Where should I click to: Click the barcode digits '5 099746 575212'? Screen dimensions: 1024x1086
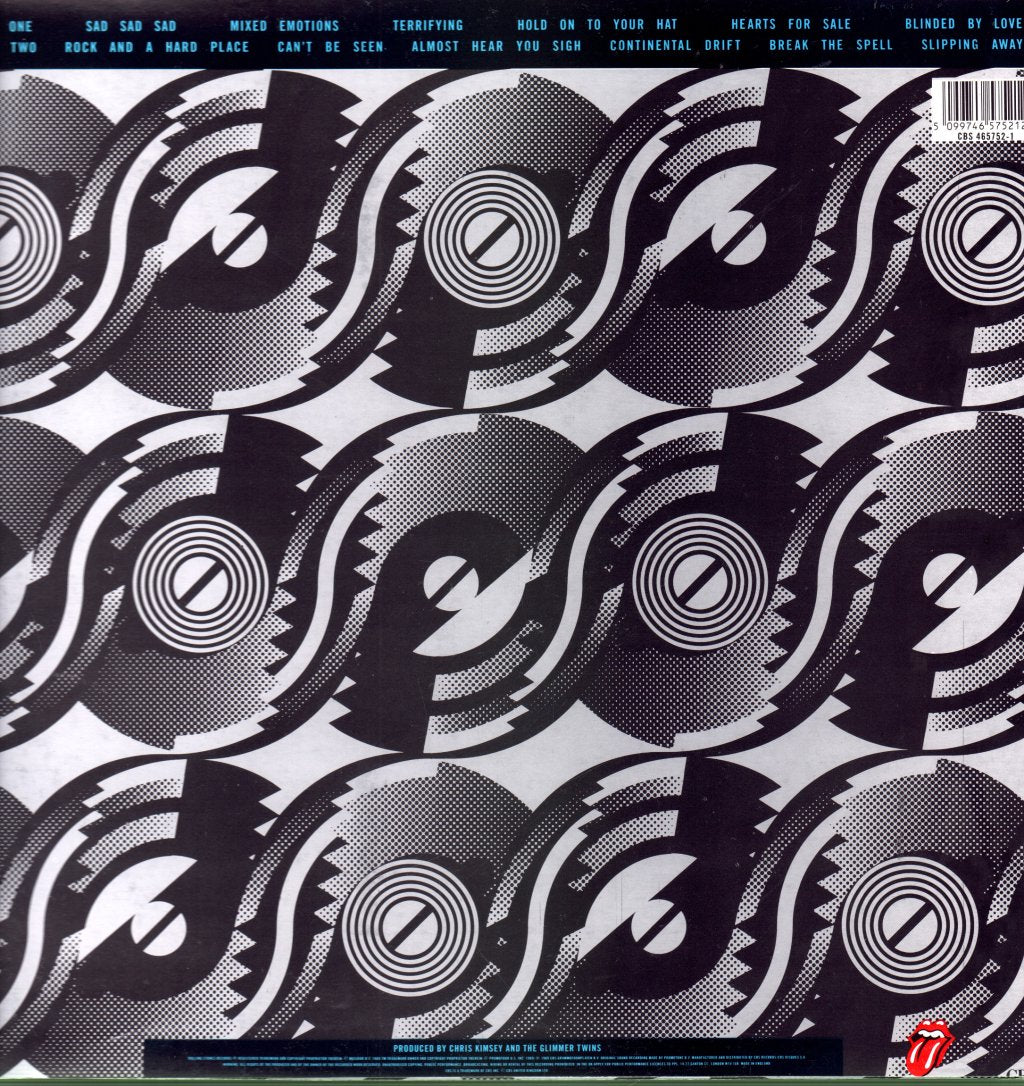[x=978, y=126]
